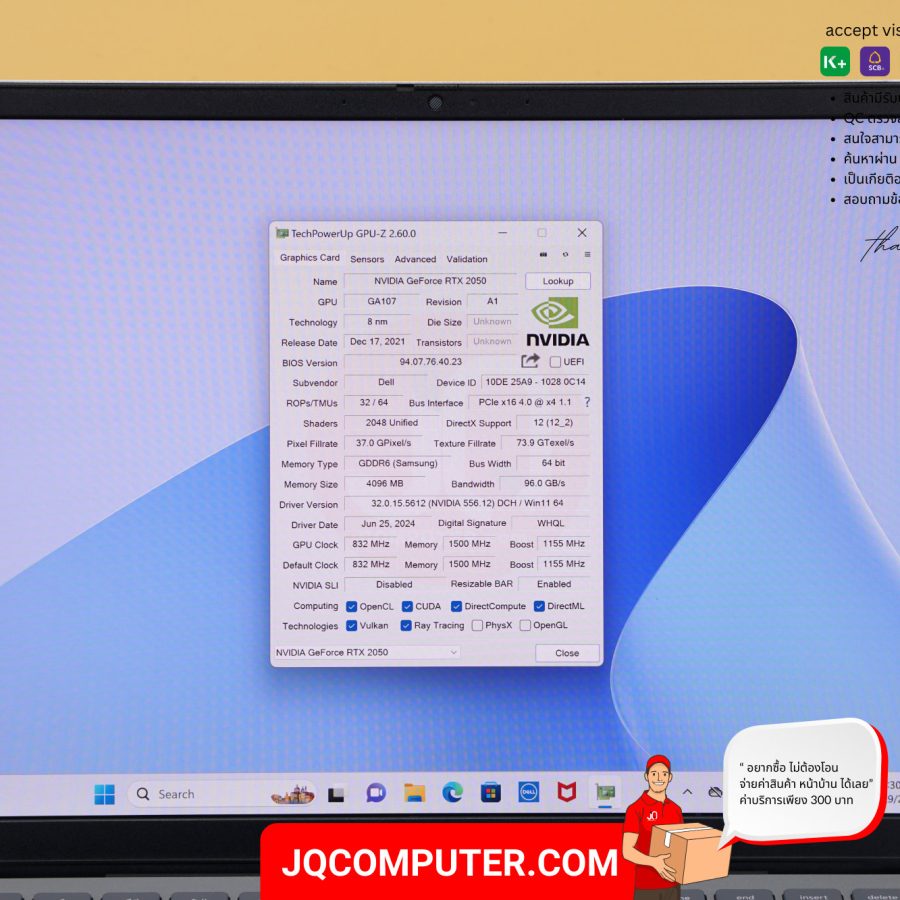Switch to the Advanced tab

click(x=415, y=259)
